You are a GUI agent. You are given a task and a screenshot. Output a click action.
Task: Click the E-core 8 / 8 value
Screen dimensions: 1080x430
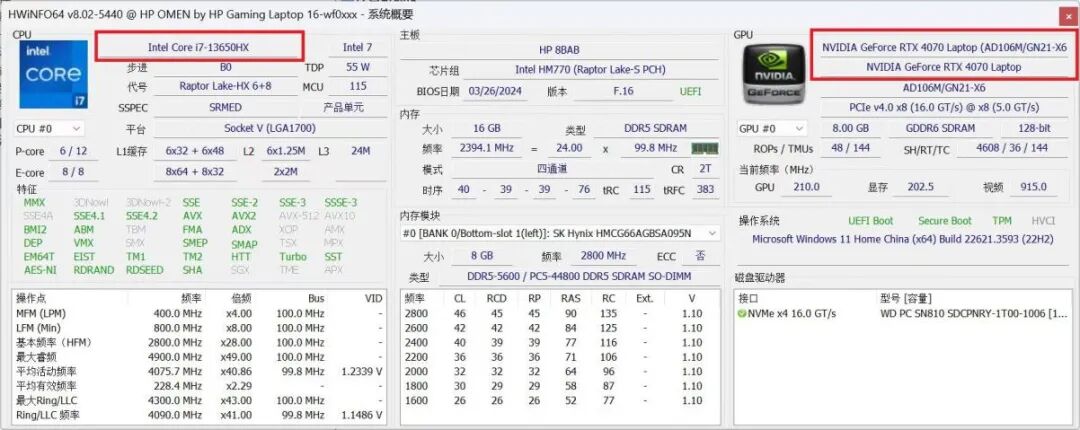(x=73, y=172)
